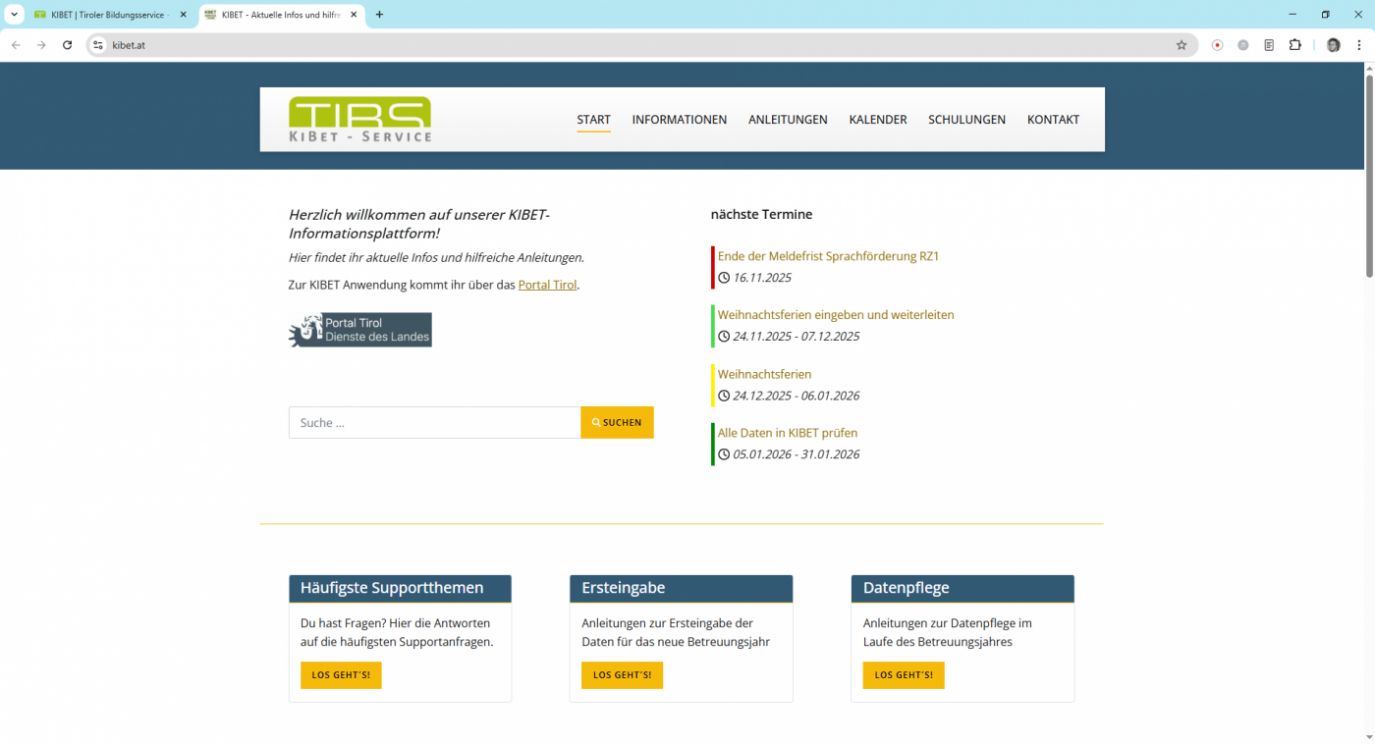Select INFORMATIONEN in the navigation menu
1375x744 pixels.
pyautogui.click(x=679, y=119)
